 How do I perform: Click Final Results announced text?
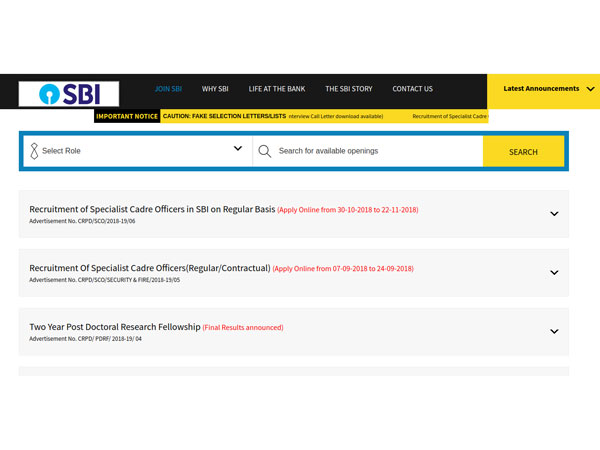click(243, 328)
